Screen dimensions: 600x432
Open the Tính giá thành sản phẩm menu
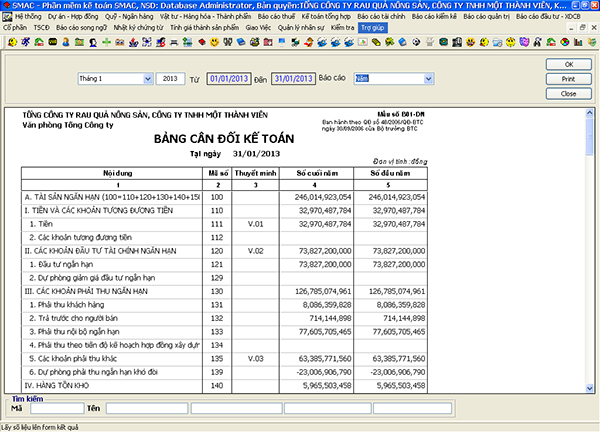point(204,28)
